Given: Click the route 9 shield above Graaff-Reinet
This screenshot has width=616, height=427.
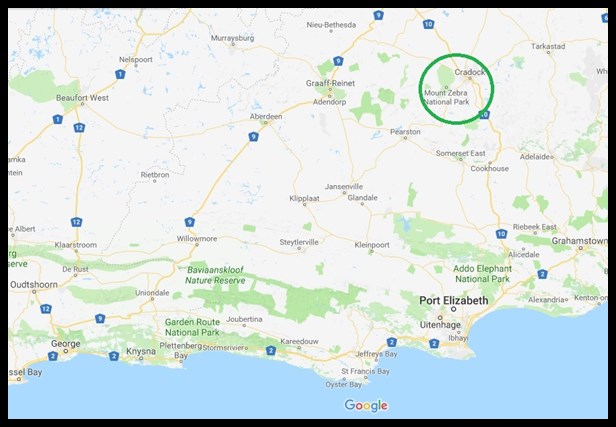Looking at the screenshot, I should [338, 61].
